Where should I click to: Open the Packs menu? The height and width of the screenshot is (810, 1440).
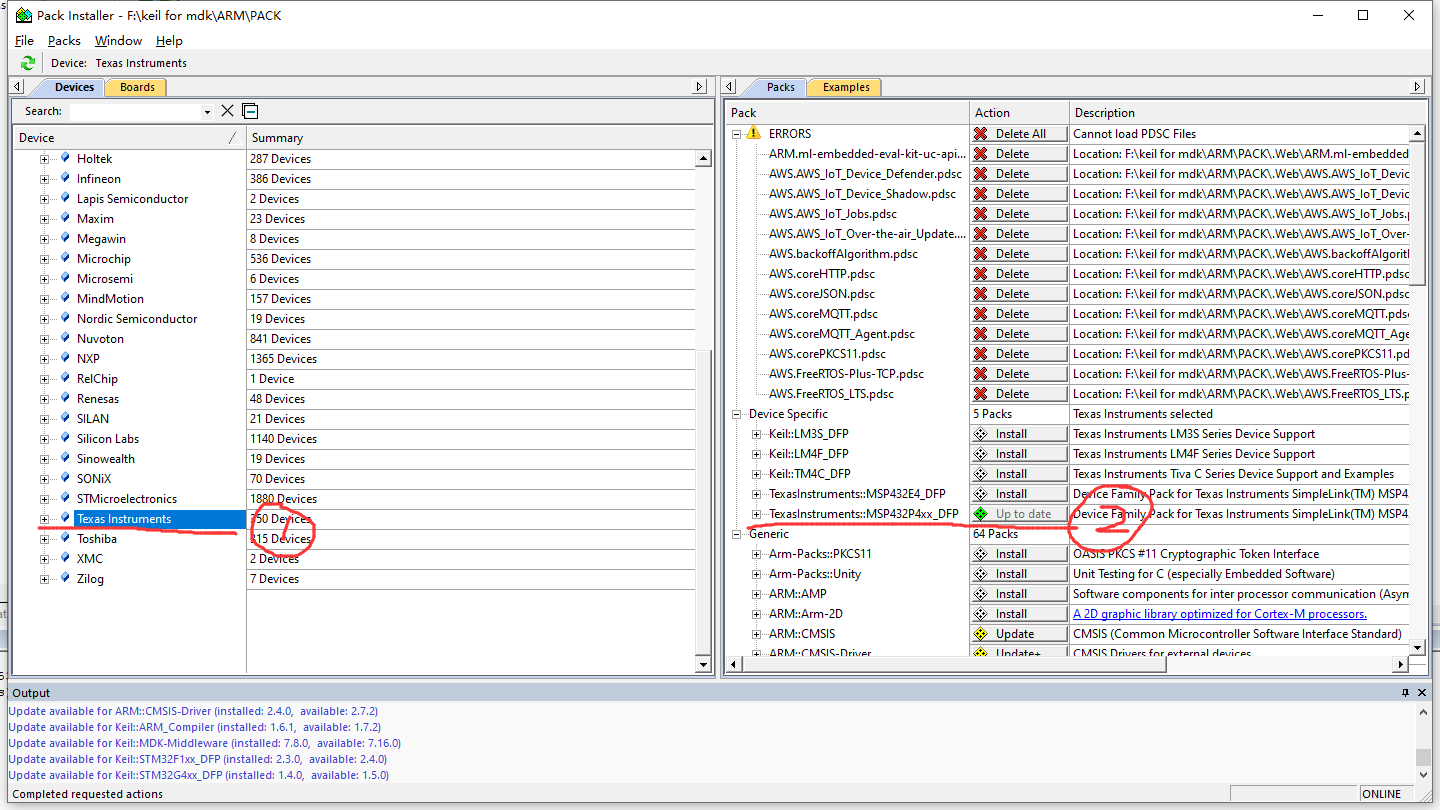64,40
